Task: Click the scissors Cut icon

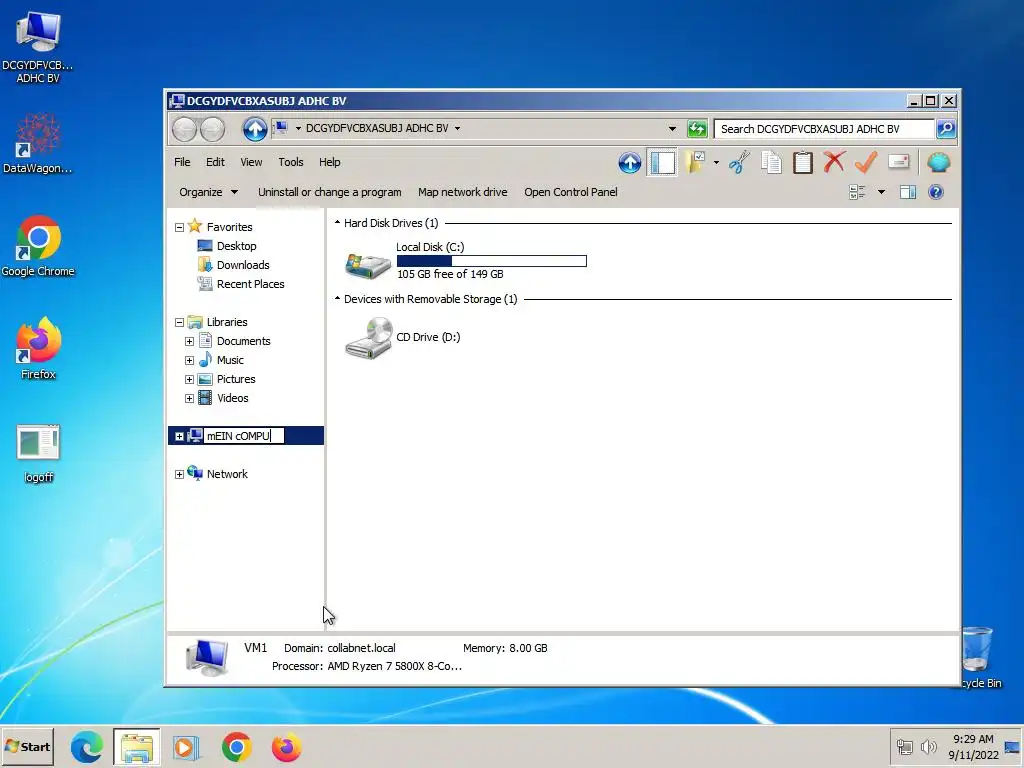Action: [739, 163]
